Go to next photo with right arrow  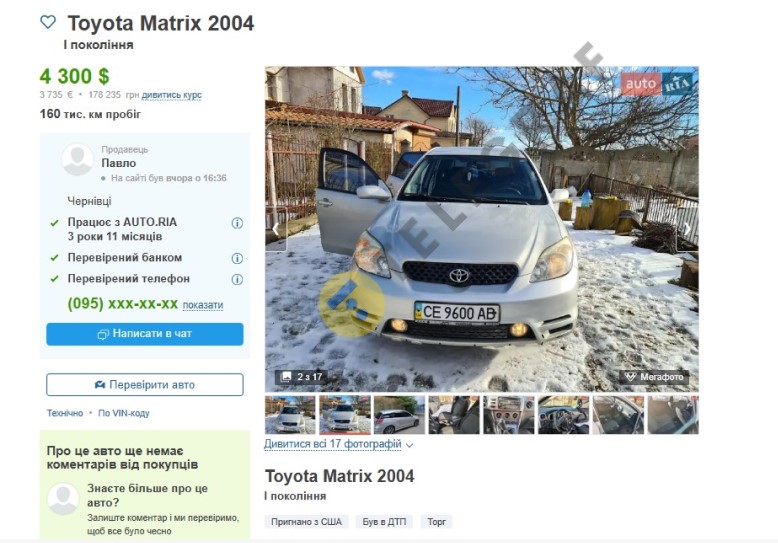[x=687, y=229]
